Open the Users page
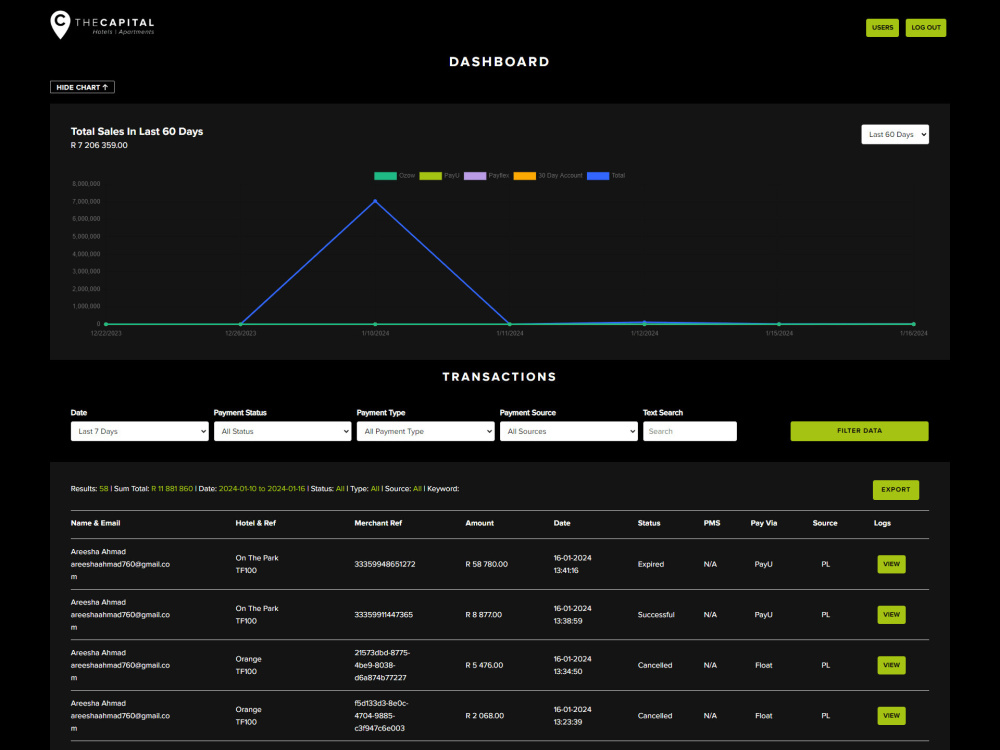Viewport: 1000px width, 750px height. (x=882, y=27)
